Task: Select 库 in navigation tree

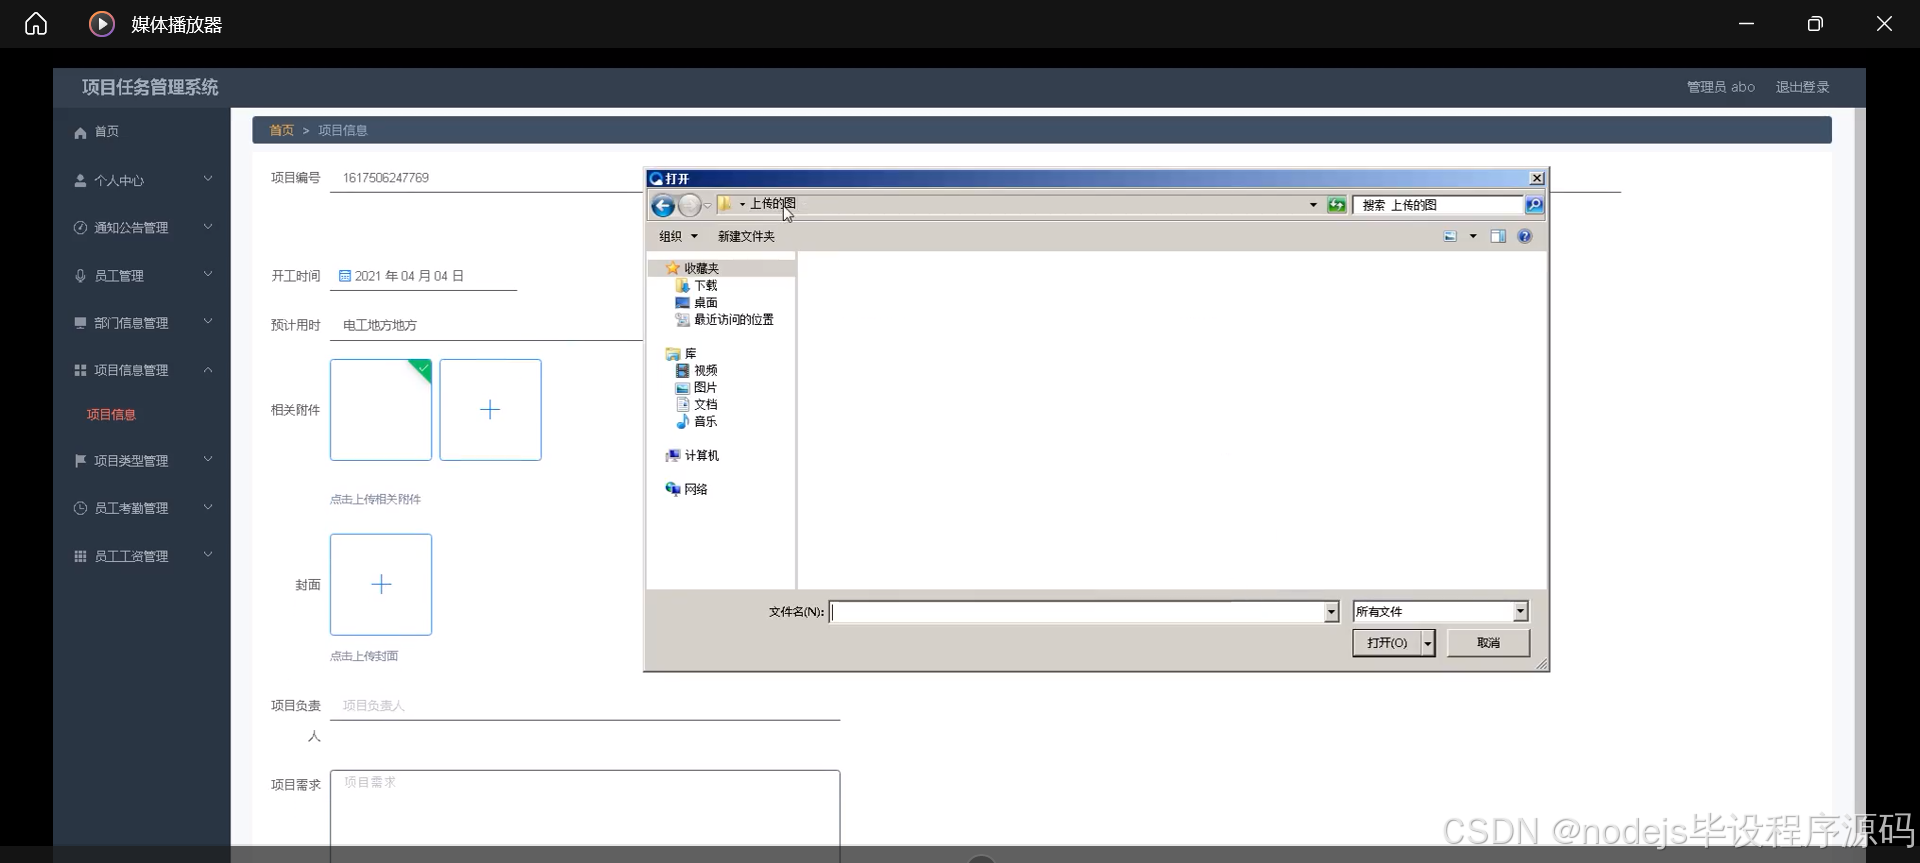Action: [x=681, y=354]
